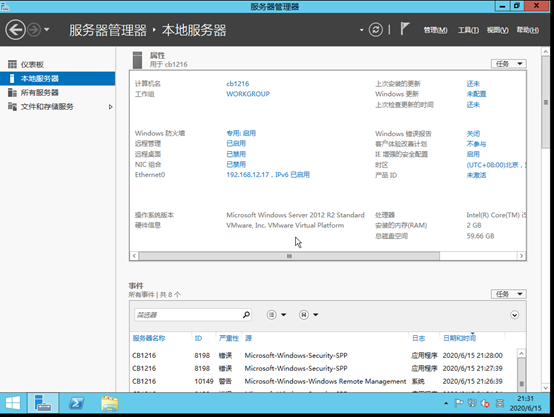Open navigation history dropdown arrow
The width and height of the screenshot is (554, 417).
coord(47,30)
